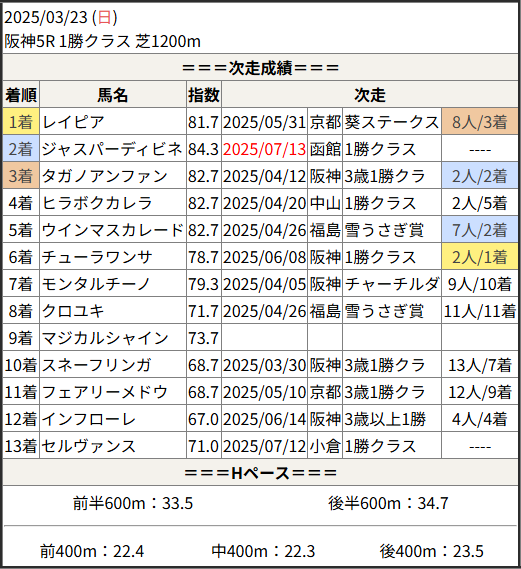Click the yellow 1着 finishing cell

(21, 122)
